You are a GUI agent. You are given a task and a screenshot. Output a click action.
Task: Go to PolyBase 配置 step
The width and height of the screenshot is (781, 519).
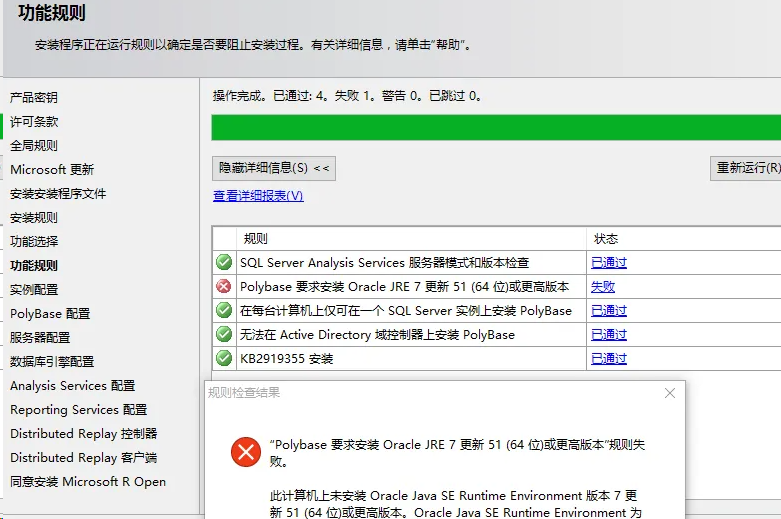click(x=50, y=313)
